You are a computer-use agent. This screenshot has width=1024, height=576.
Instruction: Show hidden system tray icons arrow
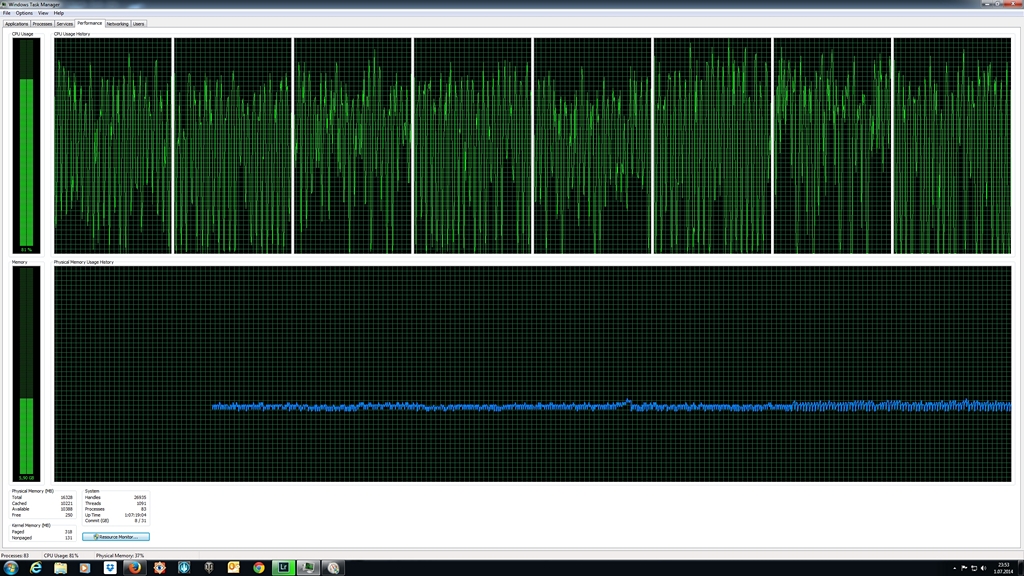click(955, 568)
